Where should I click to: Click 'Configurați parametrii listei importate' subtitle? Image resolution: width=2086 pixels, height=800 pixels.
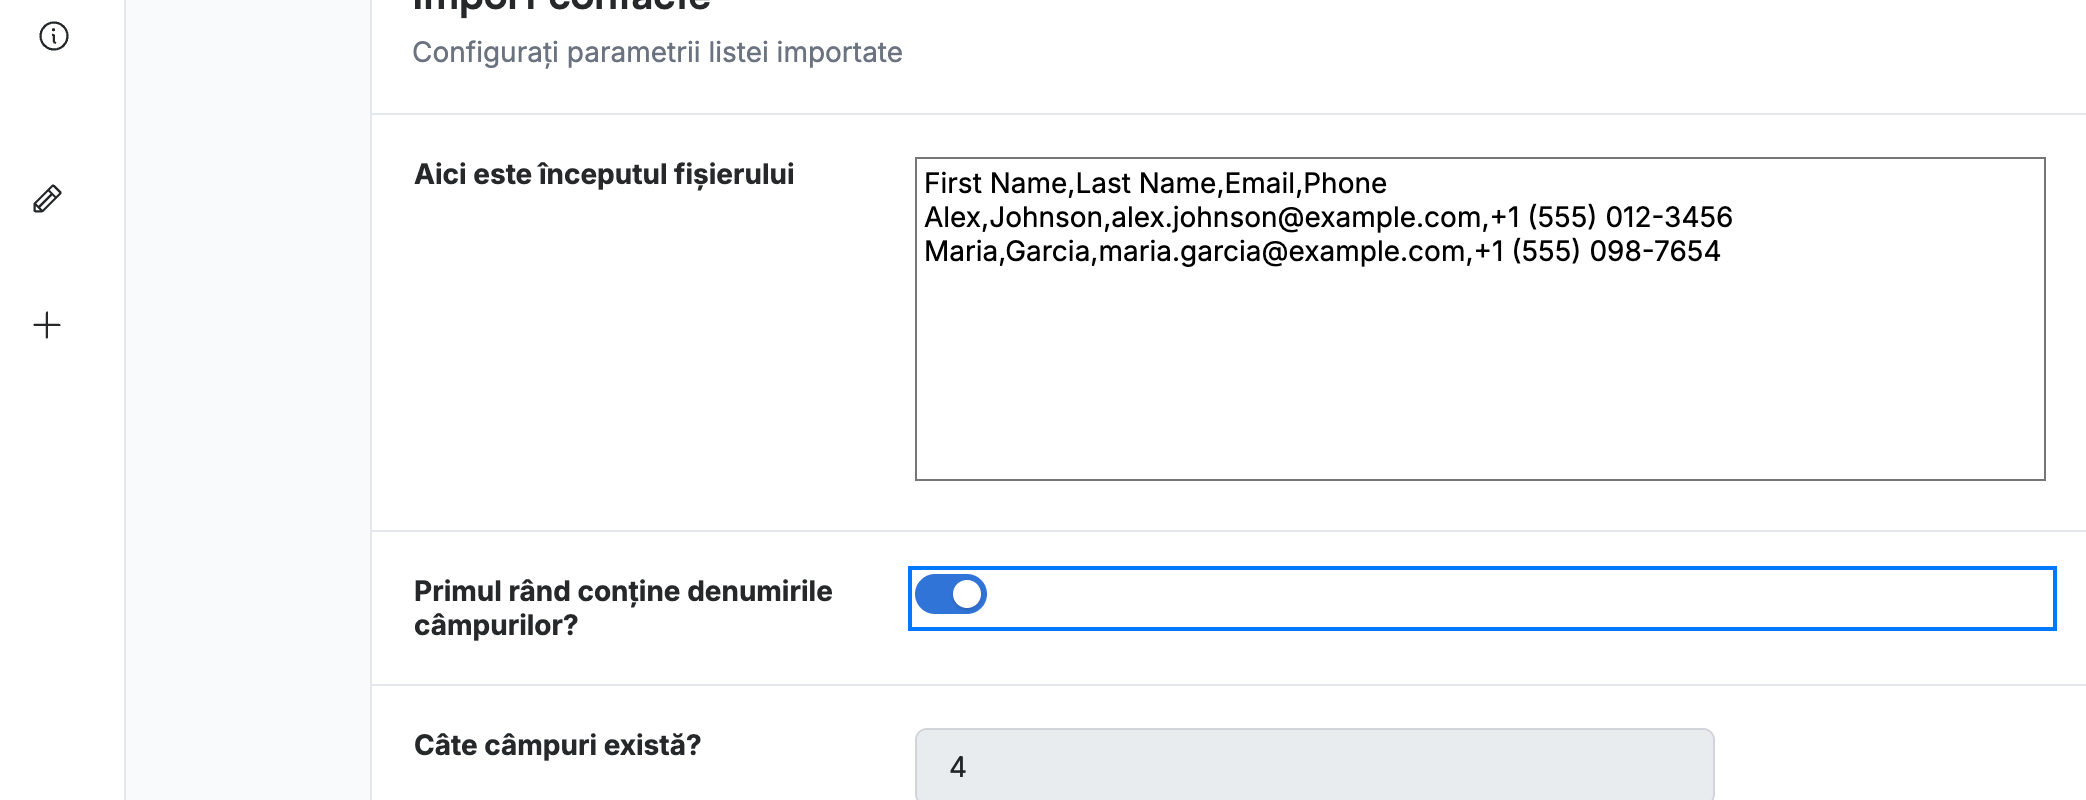[x=657, y=52]
